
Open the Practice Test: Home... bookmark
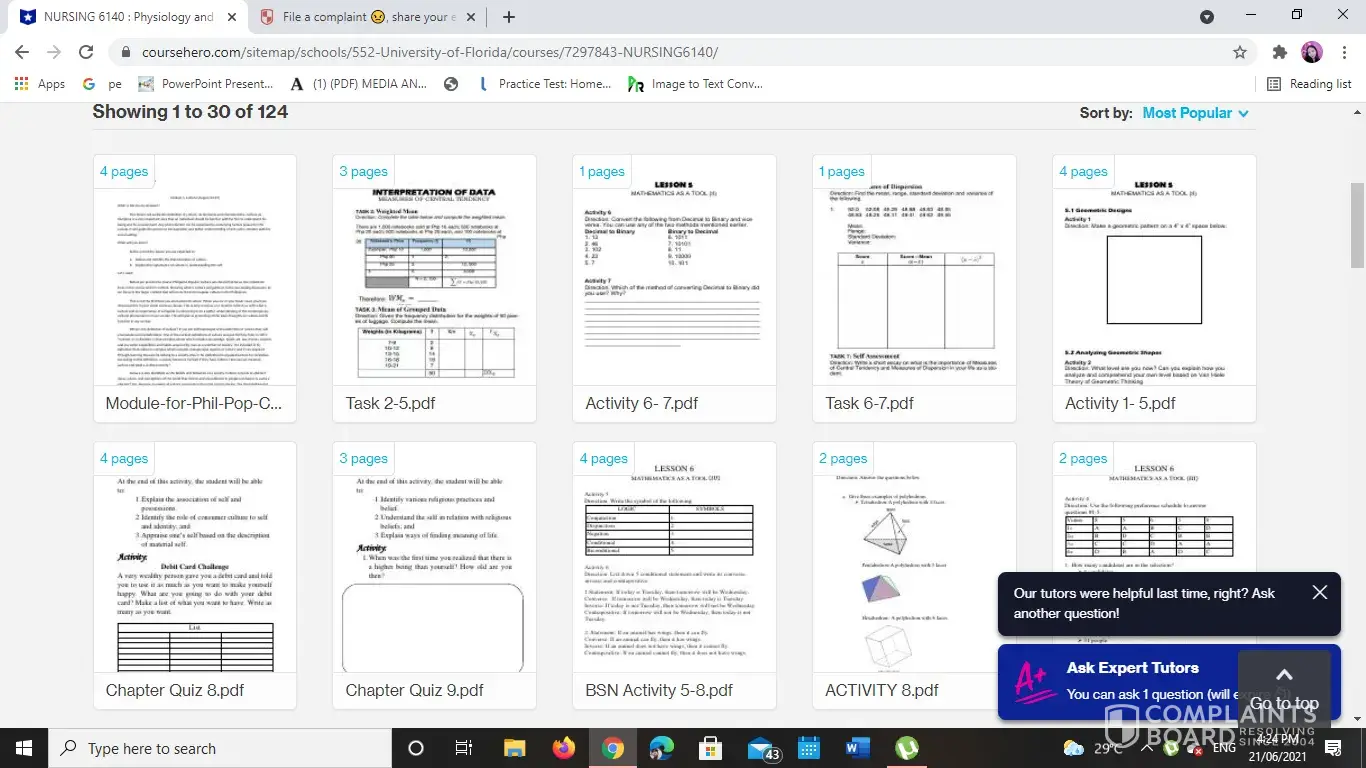[544, 84]
